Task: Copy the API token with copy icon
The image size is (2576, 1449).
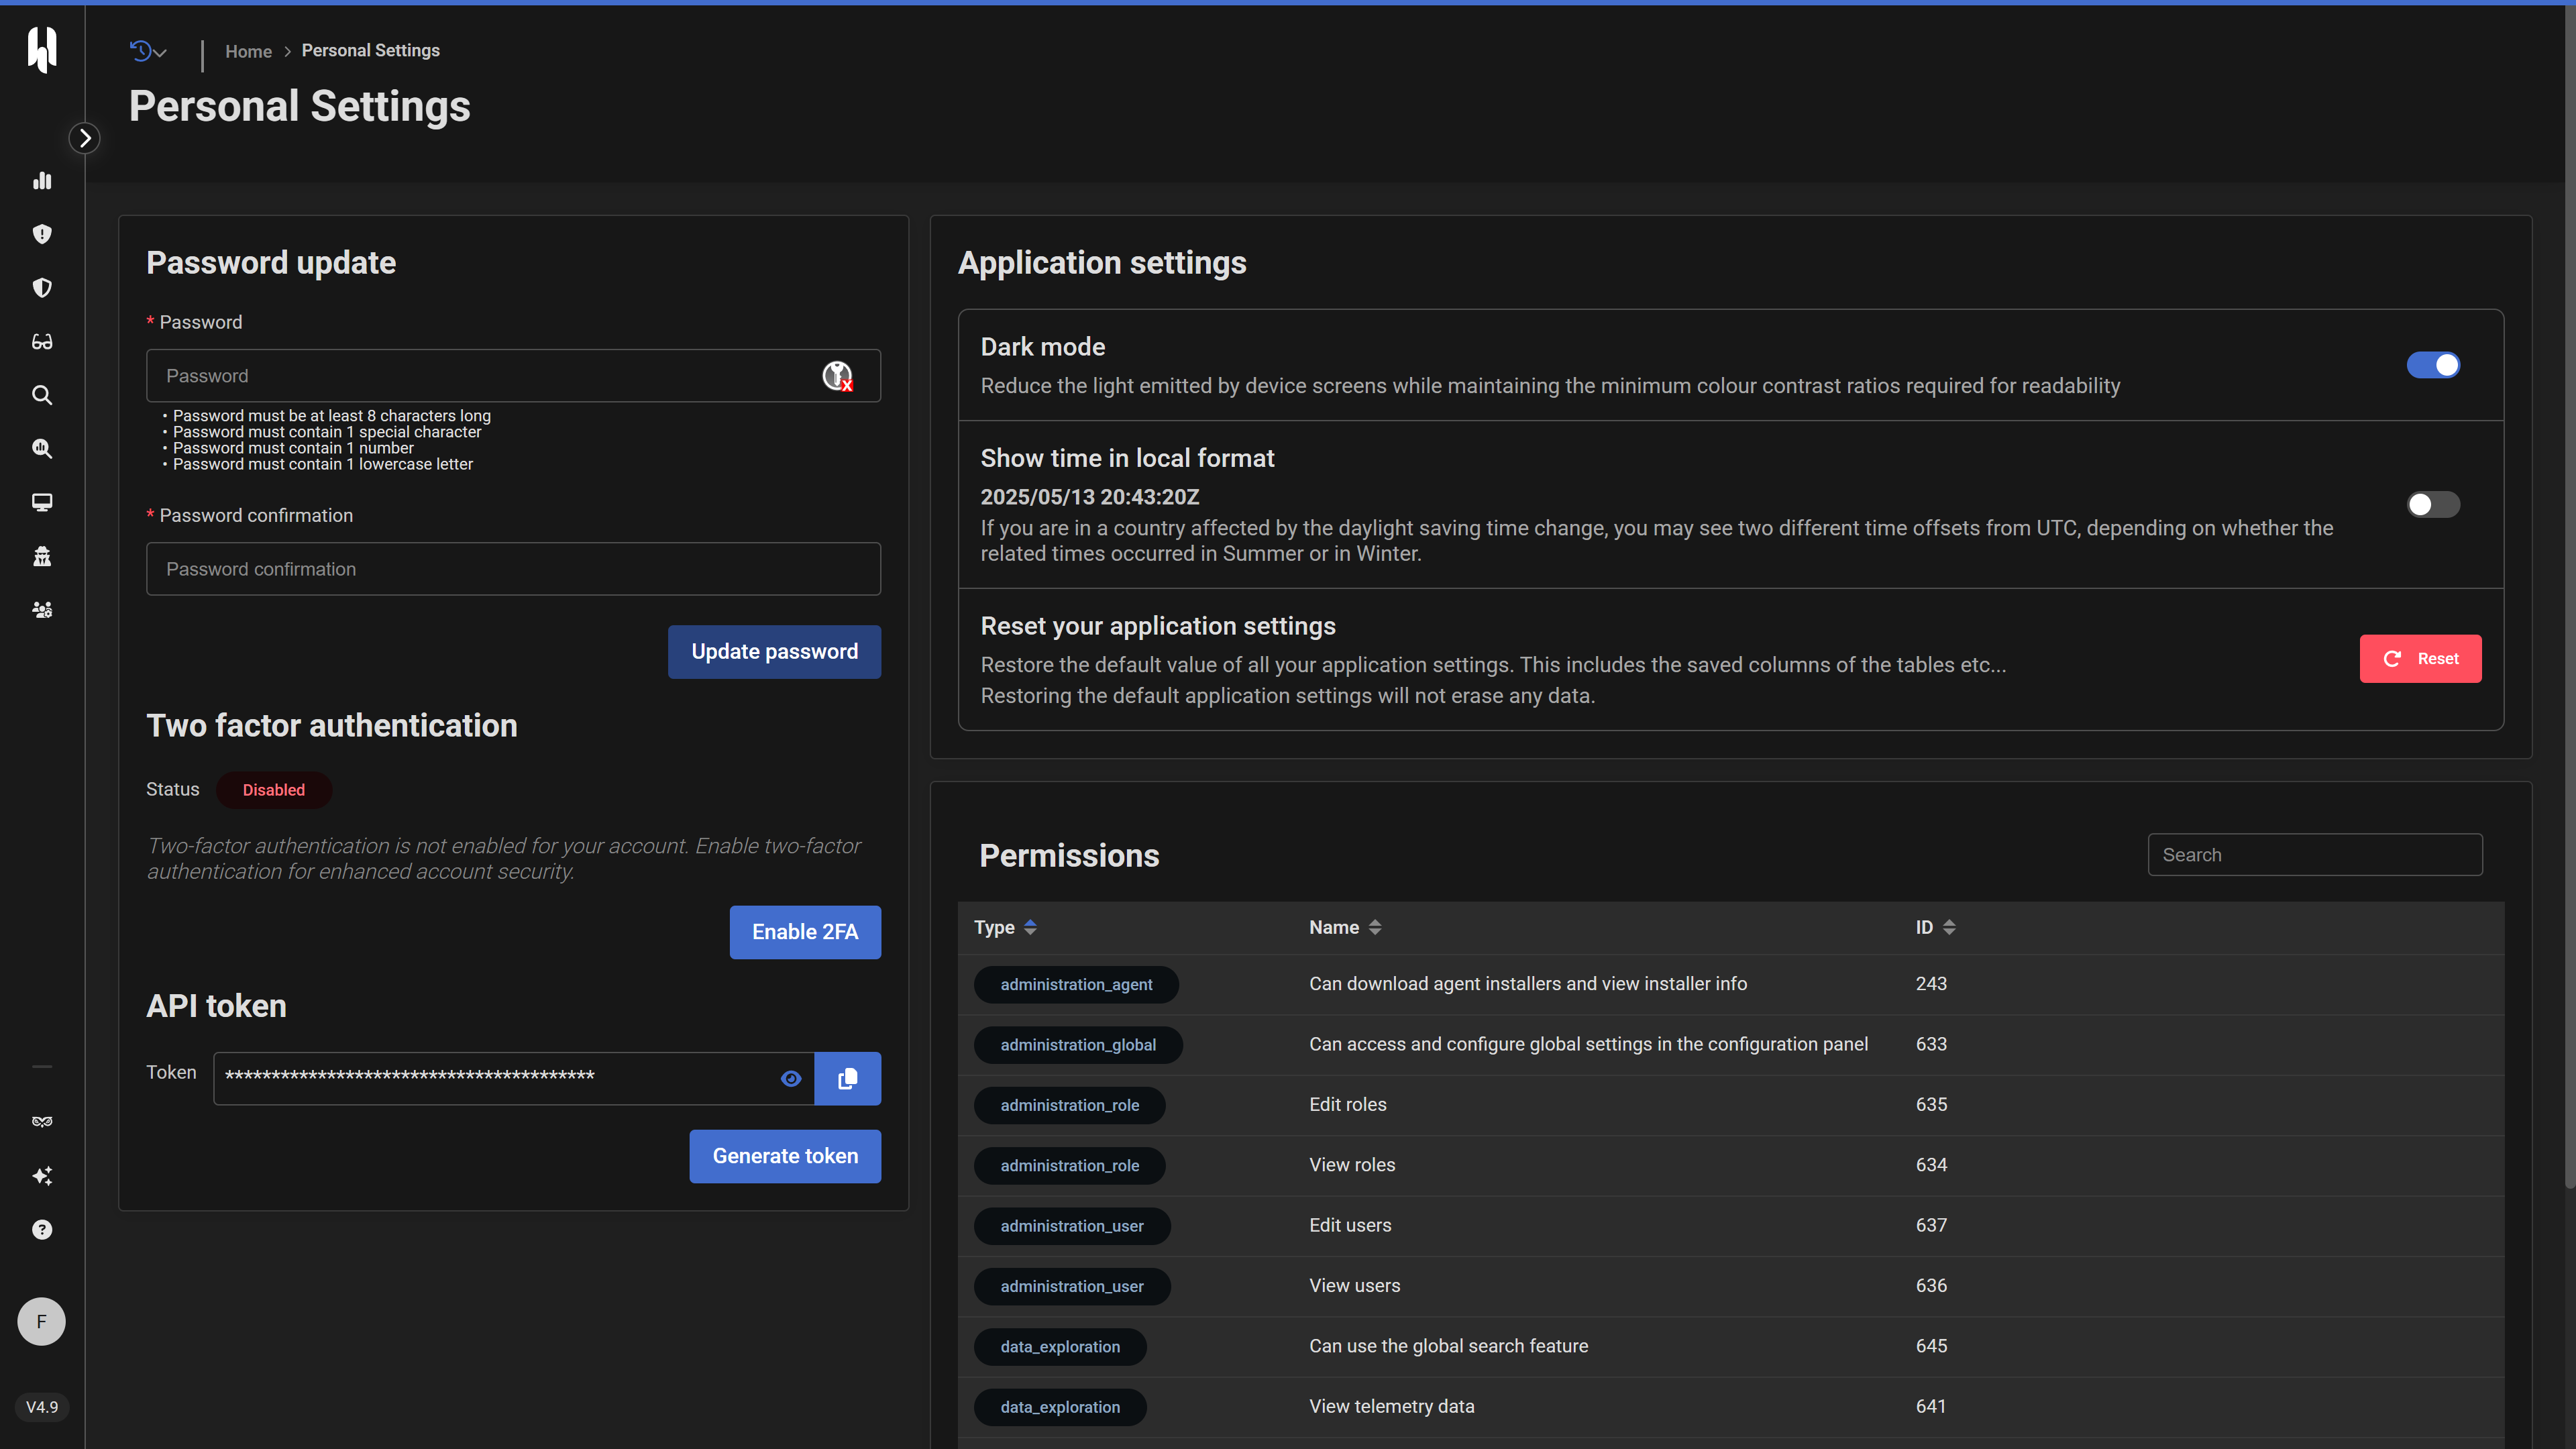Action: [x=848, y=1078]
